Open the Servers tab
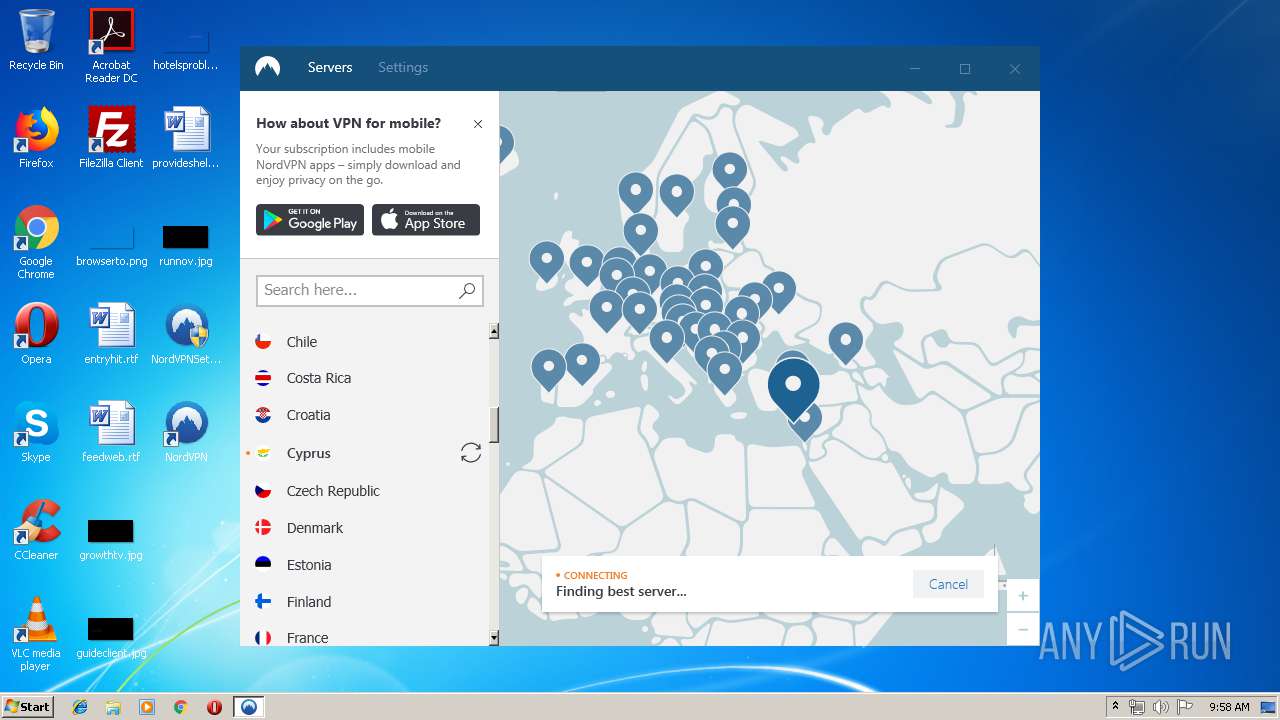1280x720 pixels. [330, 67]
